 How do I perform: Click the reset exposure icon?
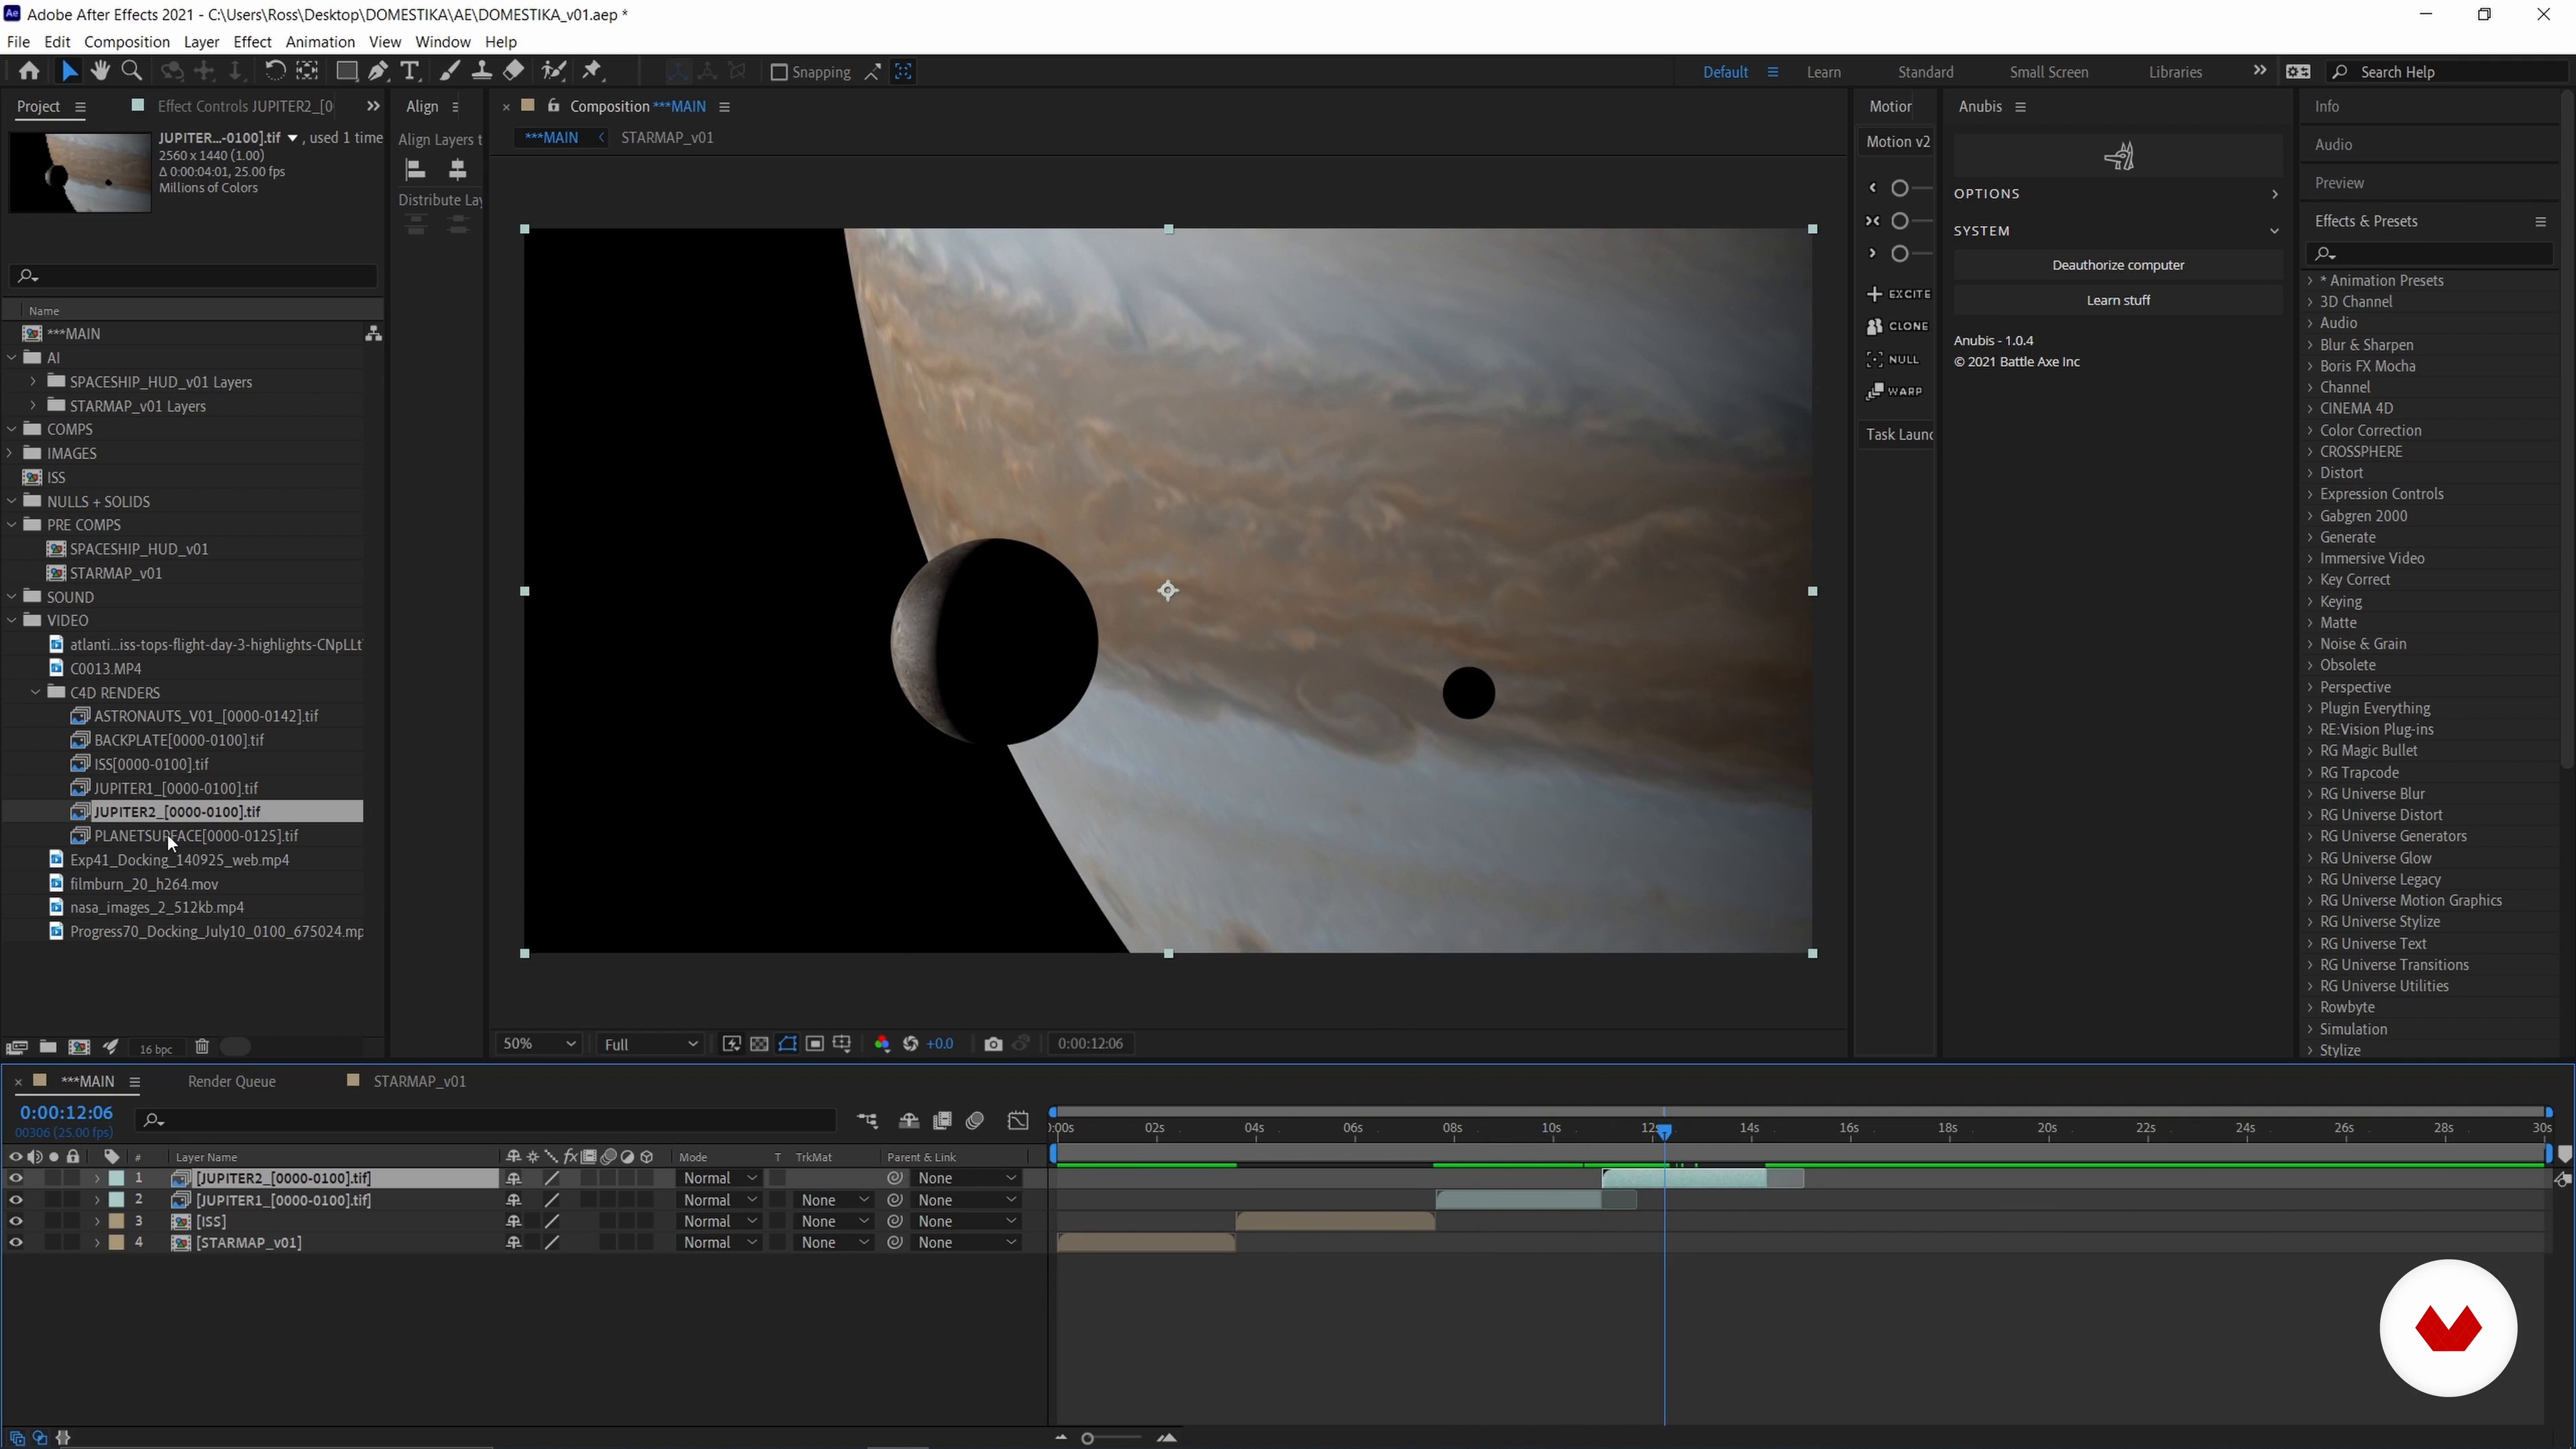[x=911, y=1044]
